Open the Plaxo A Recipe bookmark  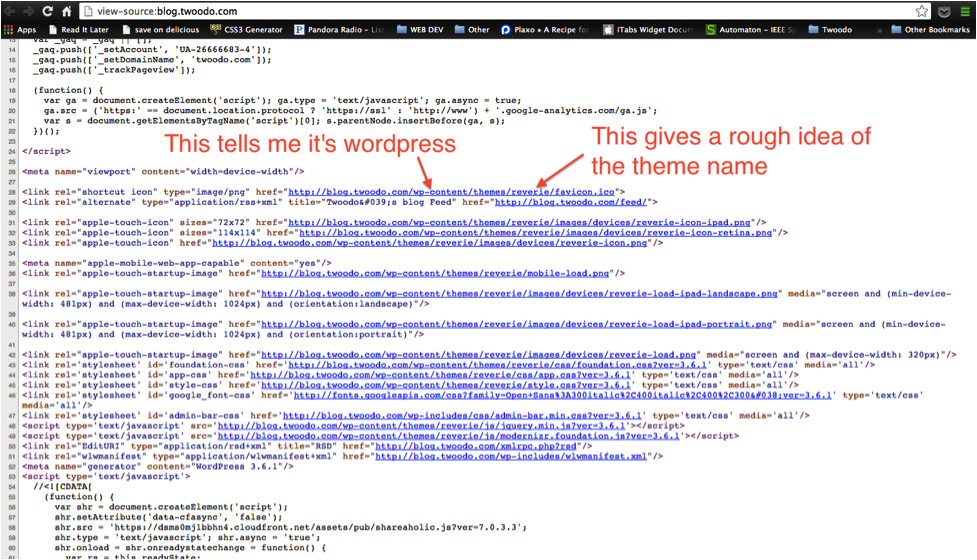(545, 29)
